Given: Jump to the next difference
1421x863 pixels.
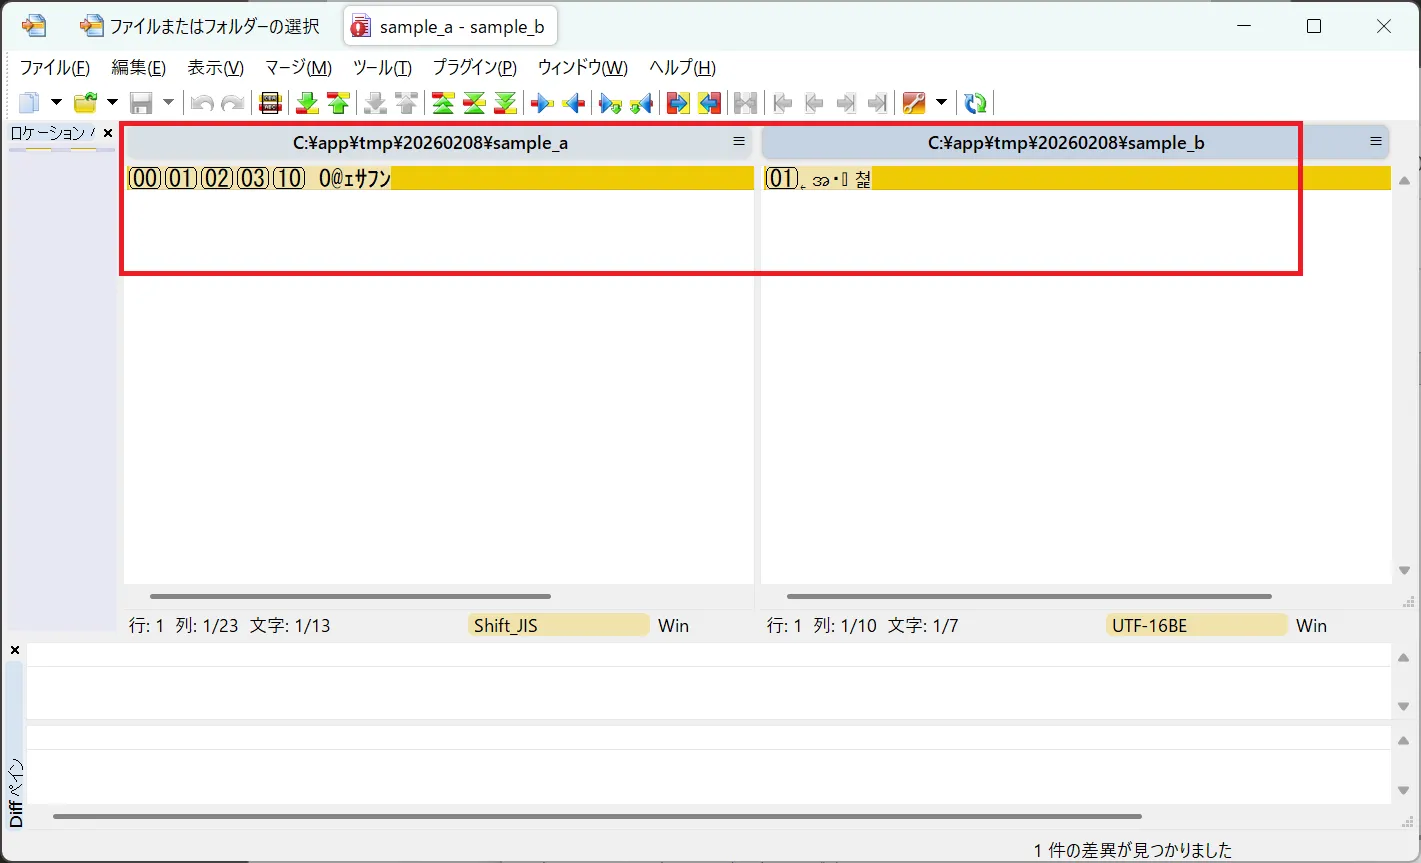Looking at the screenshot, I should (x=307, y=103).
